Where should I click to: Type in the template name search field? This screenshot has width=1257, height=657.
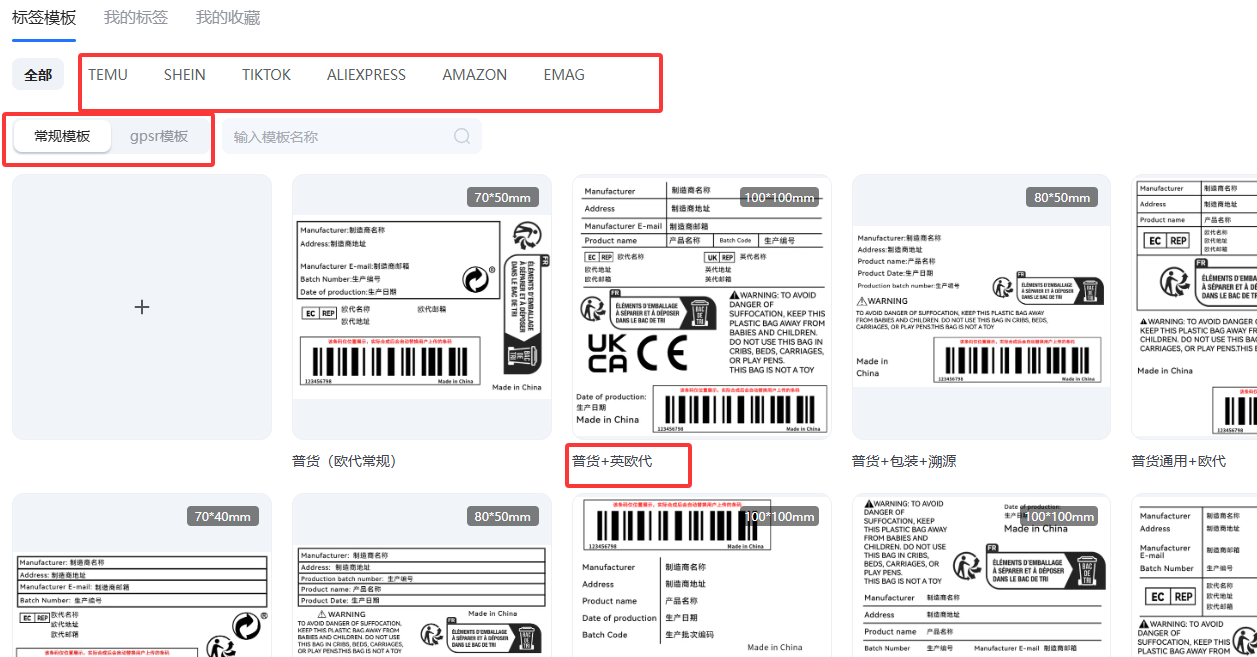point(338,137)
